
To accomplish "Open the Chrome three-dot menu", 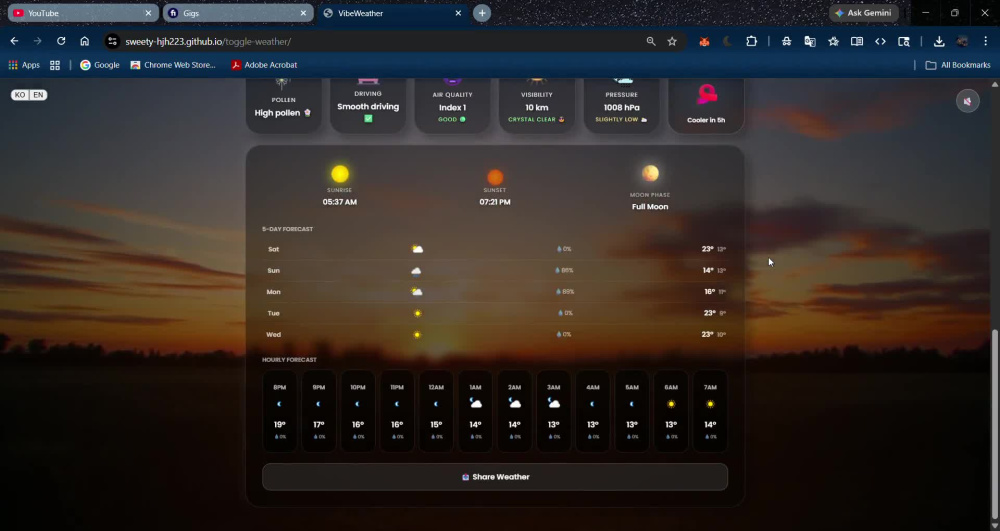I will 985,41.
